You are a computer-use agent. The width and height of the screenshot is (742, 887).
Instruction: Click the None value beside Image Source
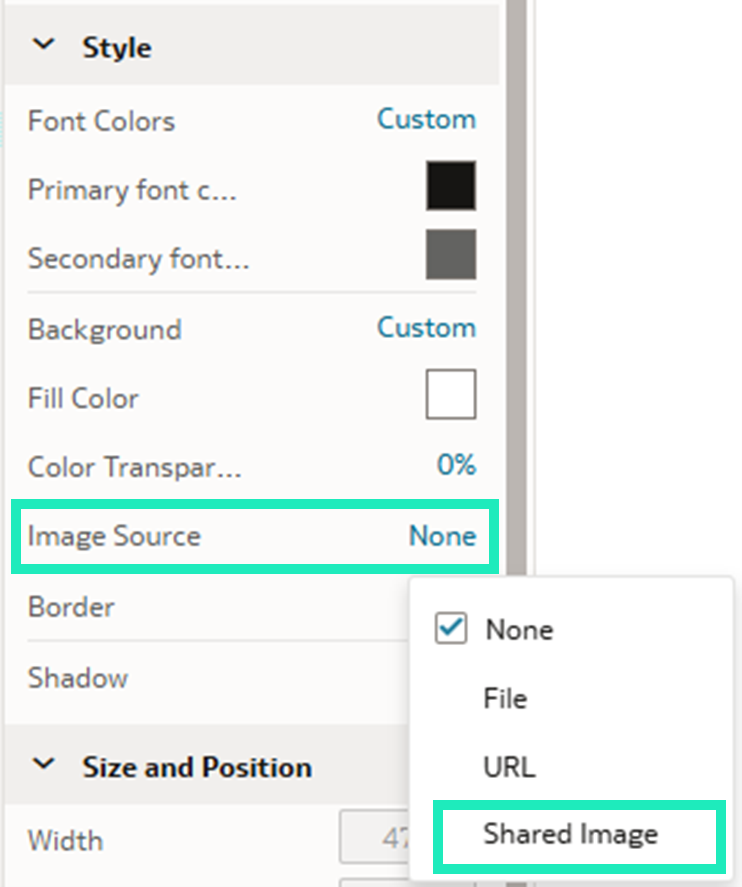pos(442,536)
